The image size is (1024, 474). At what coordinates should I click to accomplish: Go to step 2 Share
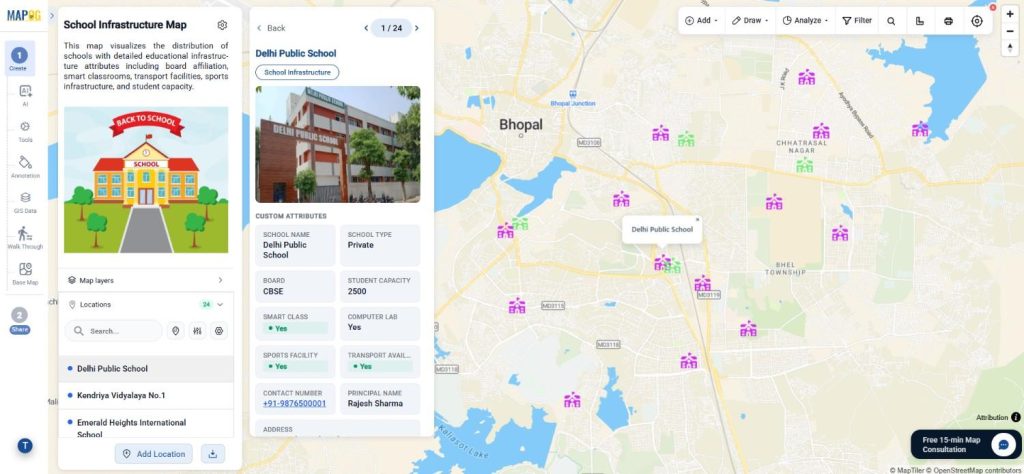tap(20, 321)
